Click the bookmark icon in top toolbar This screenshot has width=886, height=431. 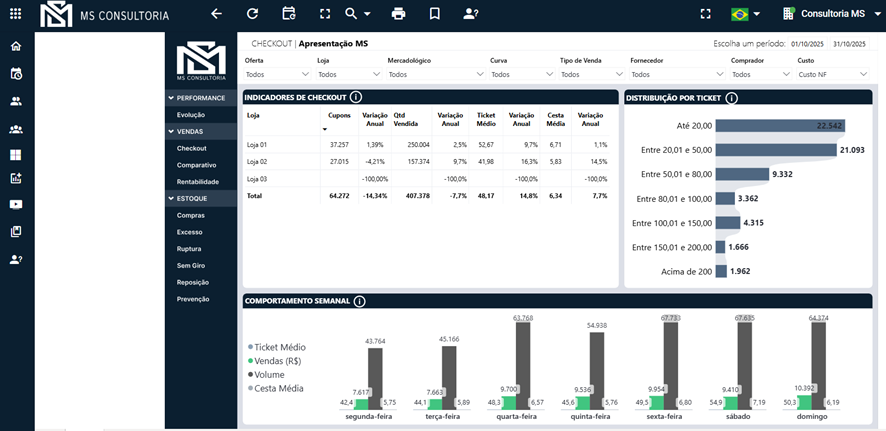pyautogui.click(x=434, y=14)
